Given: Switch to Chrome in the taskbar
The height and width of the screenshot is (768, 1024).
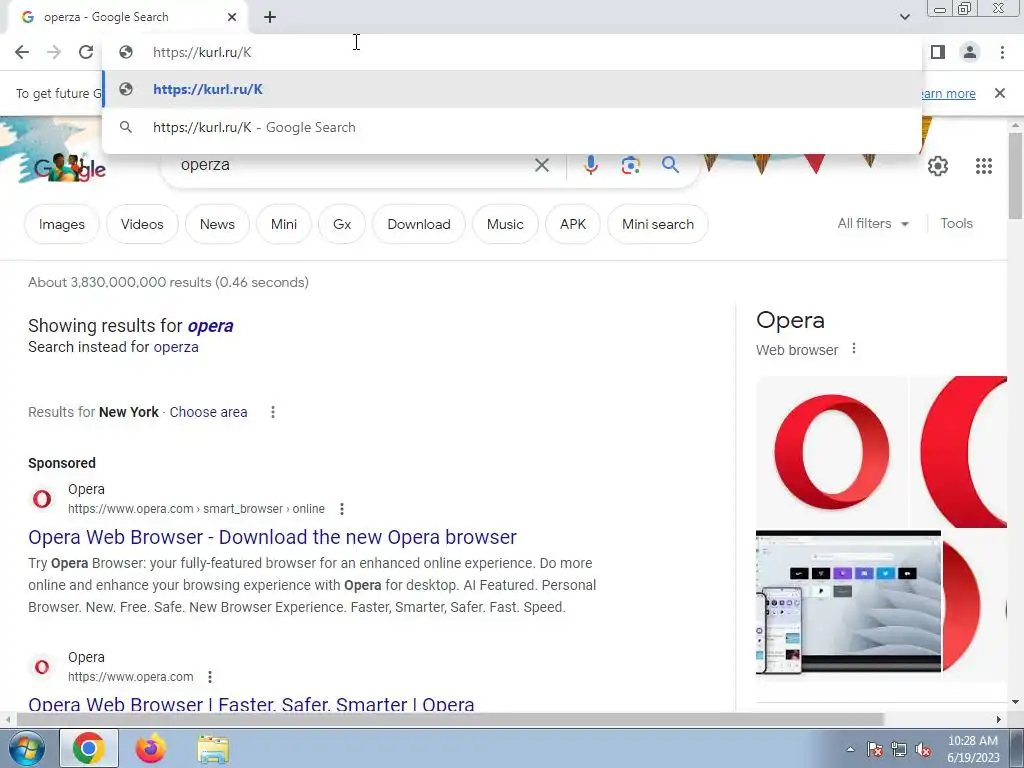Looking at the screenshot, I should click(89, 748).
